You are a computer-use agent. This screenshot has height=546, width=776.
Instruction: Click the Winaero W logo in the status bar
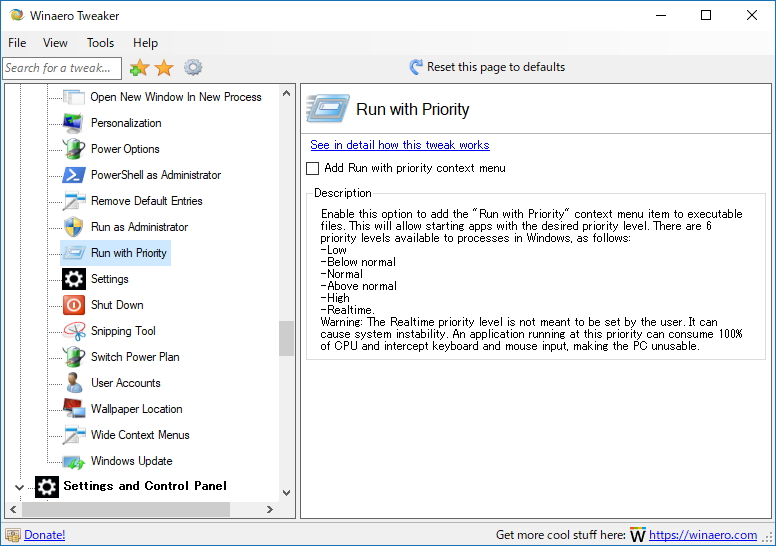click(x=637, y=535)
